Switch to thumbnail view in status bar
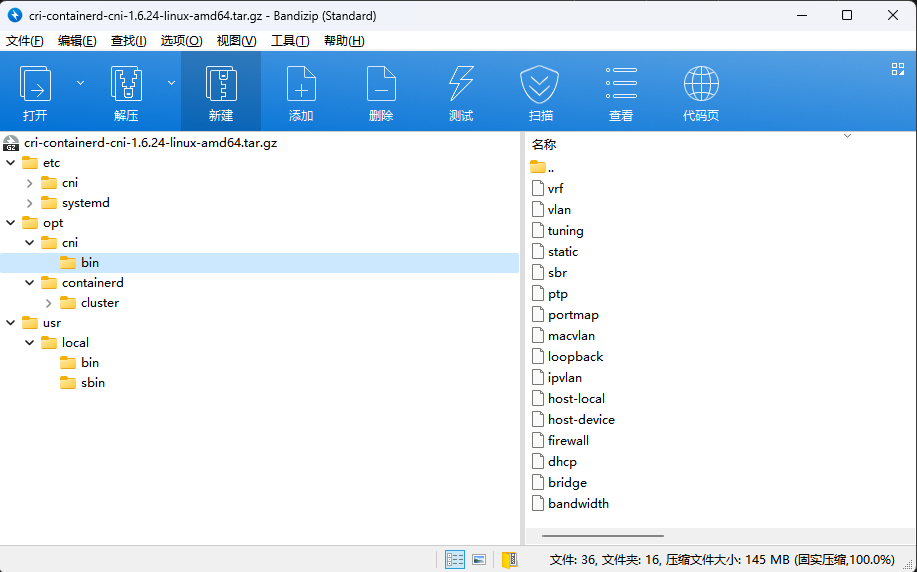 479,560
